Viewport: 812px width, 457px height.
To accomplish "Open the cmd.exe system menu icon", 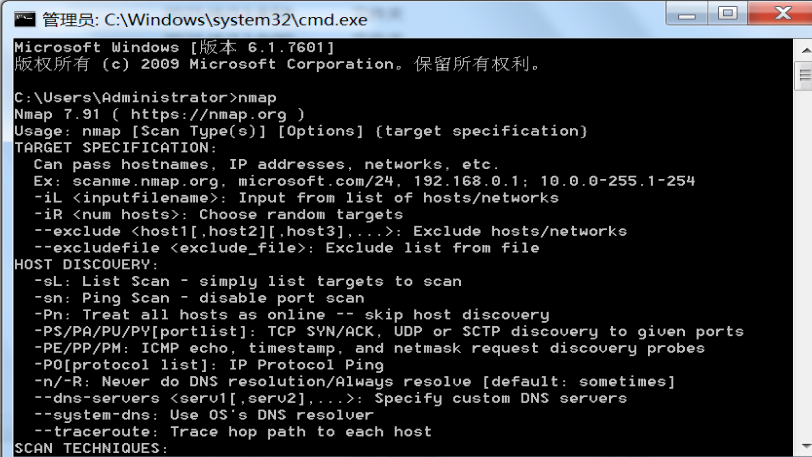I will point(25,20).
